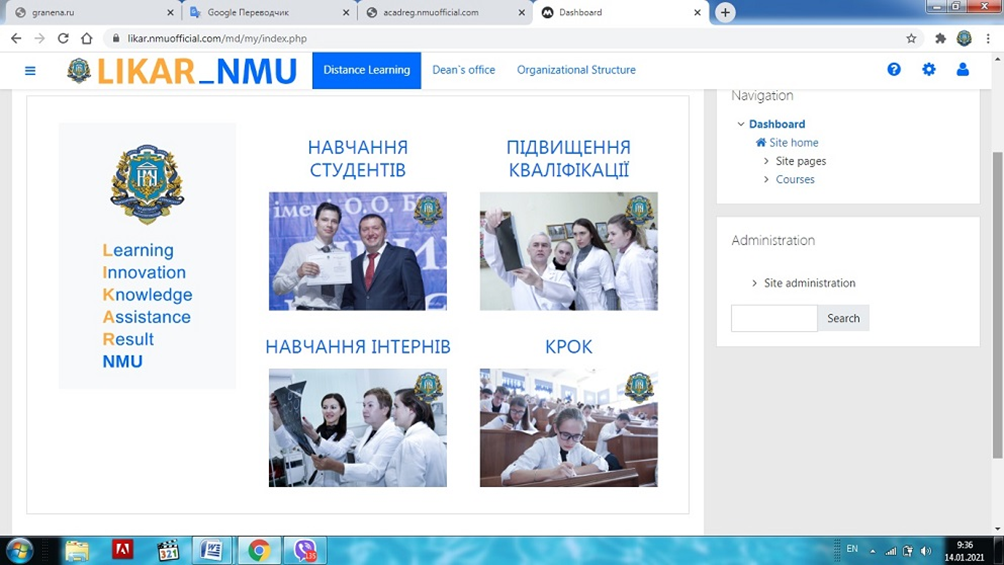
Task: Open the Site home link
Action: click(x=793, y=143)
